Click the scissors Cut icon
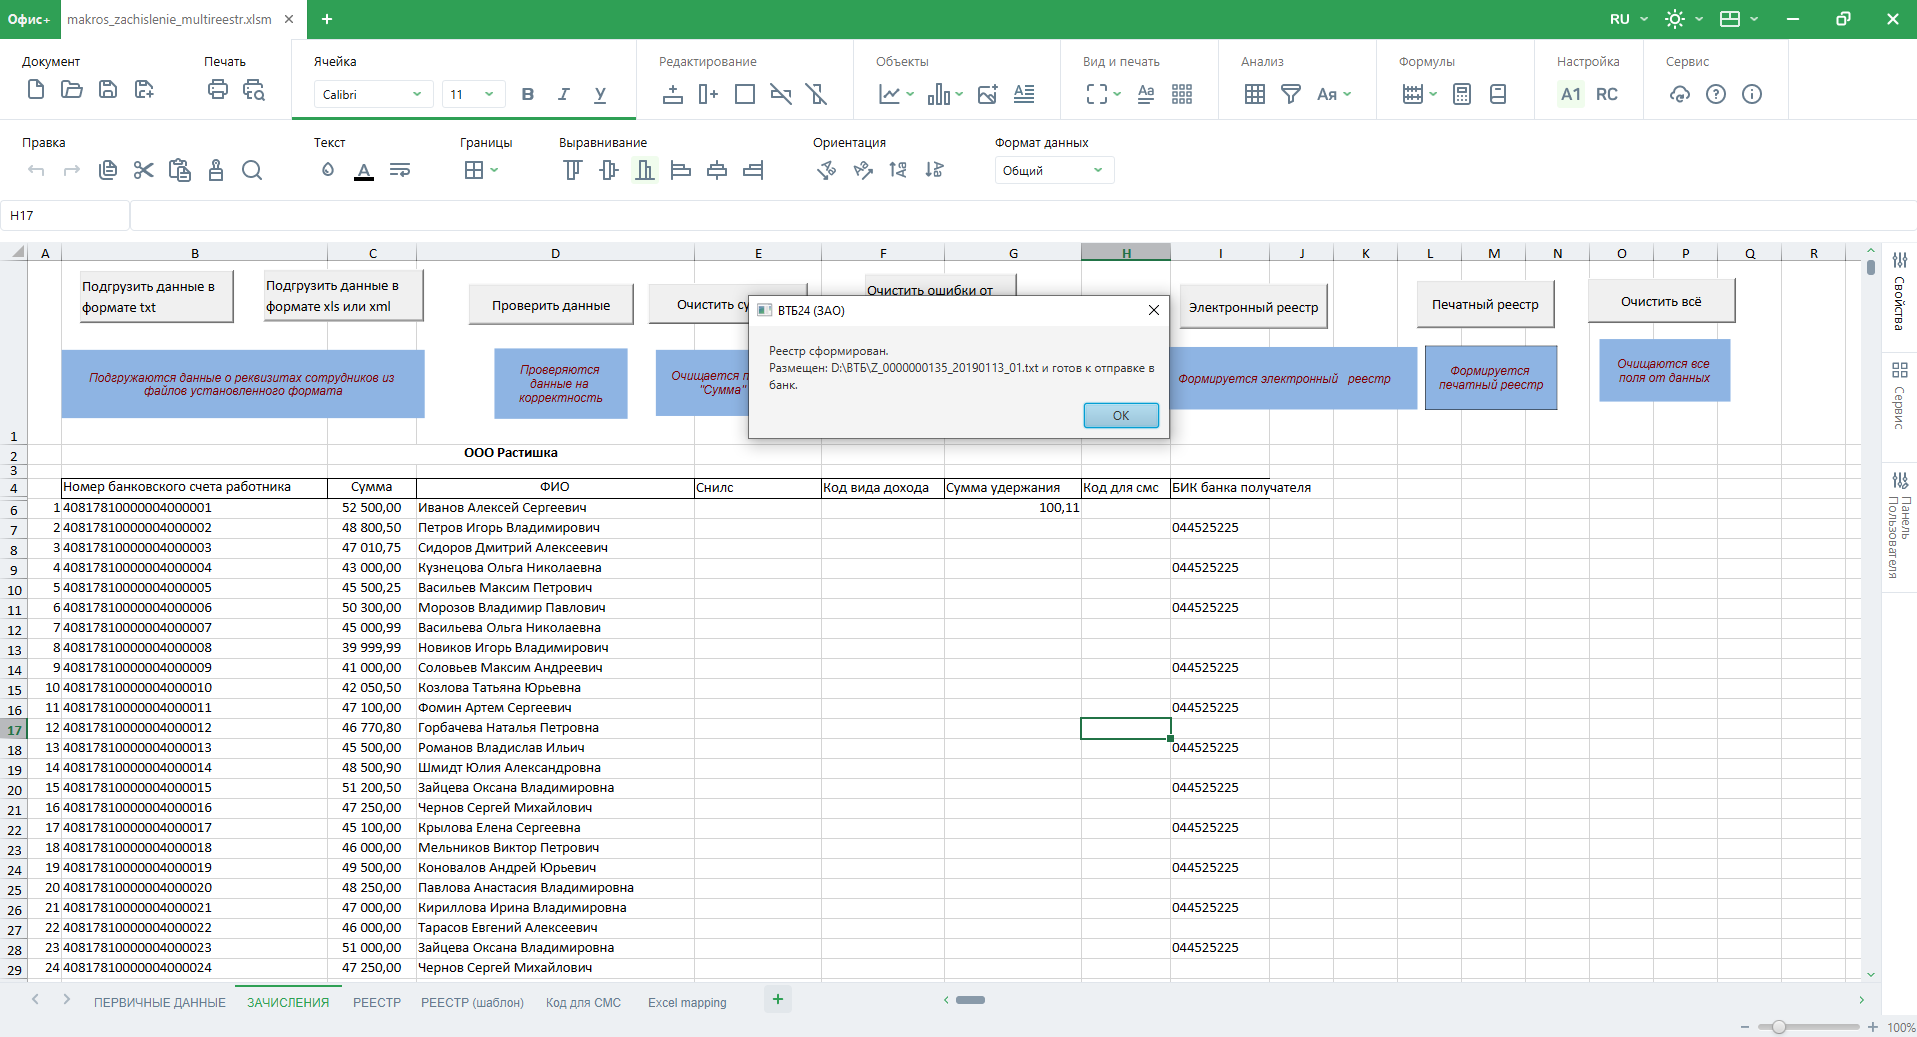This screenshot has height=1037, width=1917. pyautogui.click(x=144, y=170)
